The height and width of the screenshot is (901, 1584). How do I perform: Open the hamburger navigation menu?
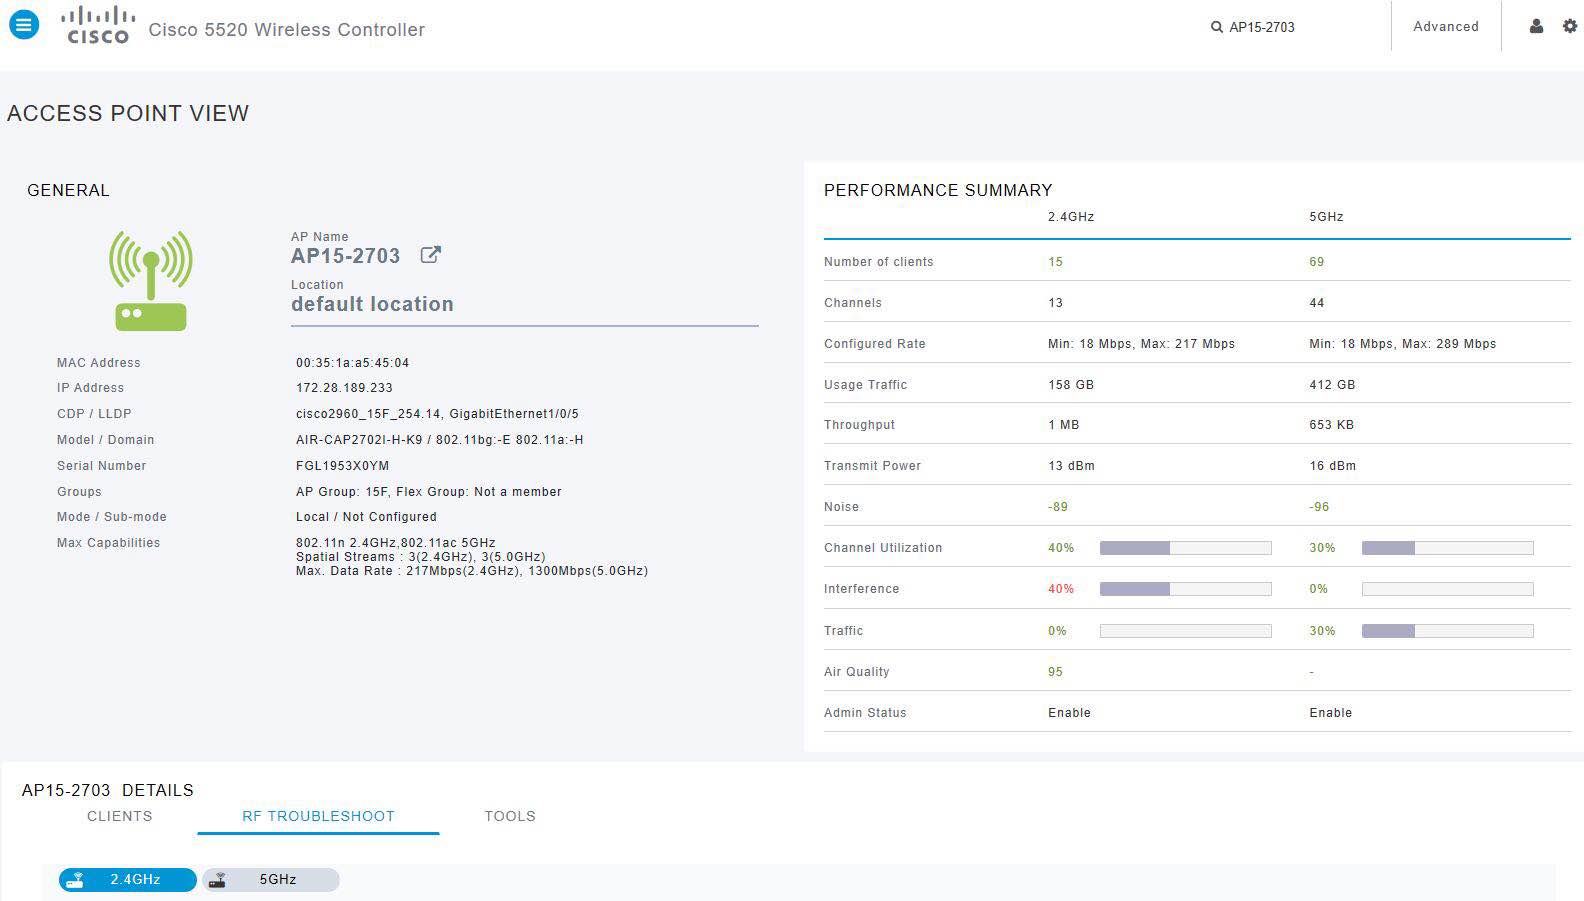(24, 25)
